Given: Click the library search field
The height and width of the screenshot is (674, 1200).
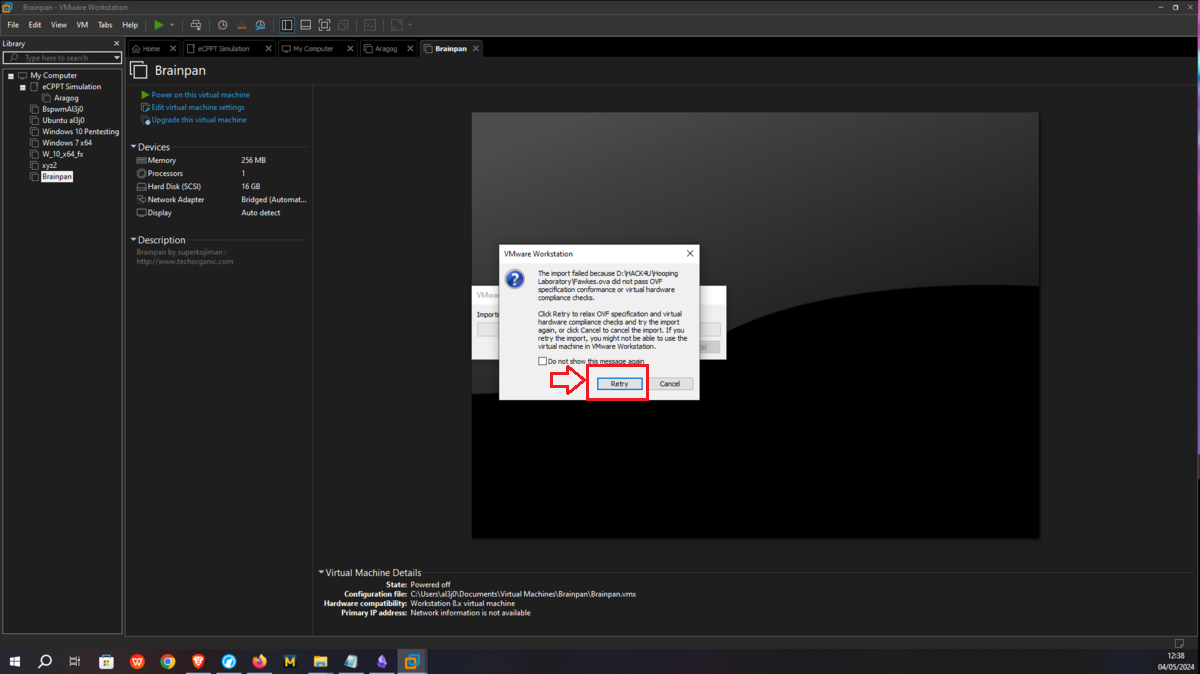Looking at the screenshot, I should pyautogui.click(x=65, y=58).
